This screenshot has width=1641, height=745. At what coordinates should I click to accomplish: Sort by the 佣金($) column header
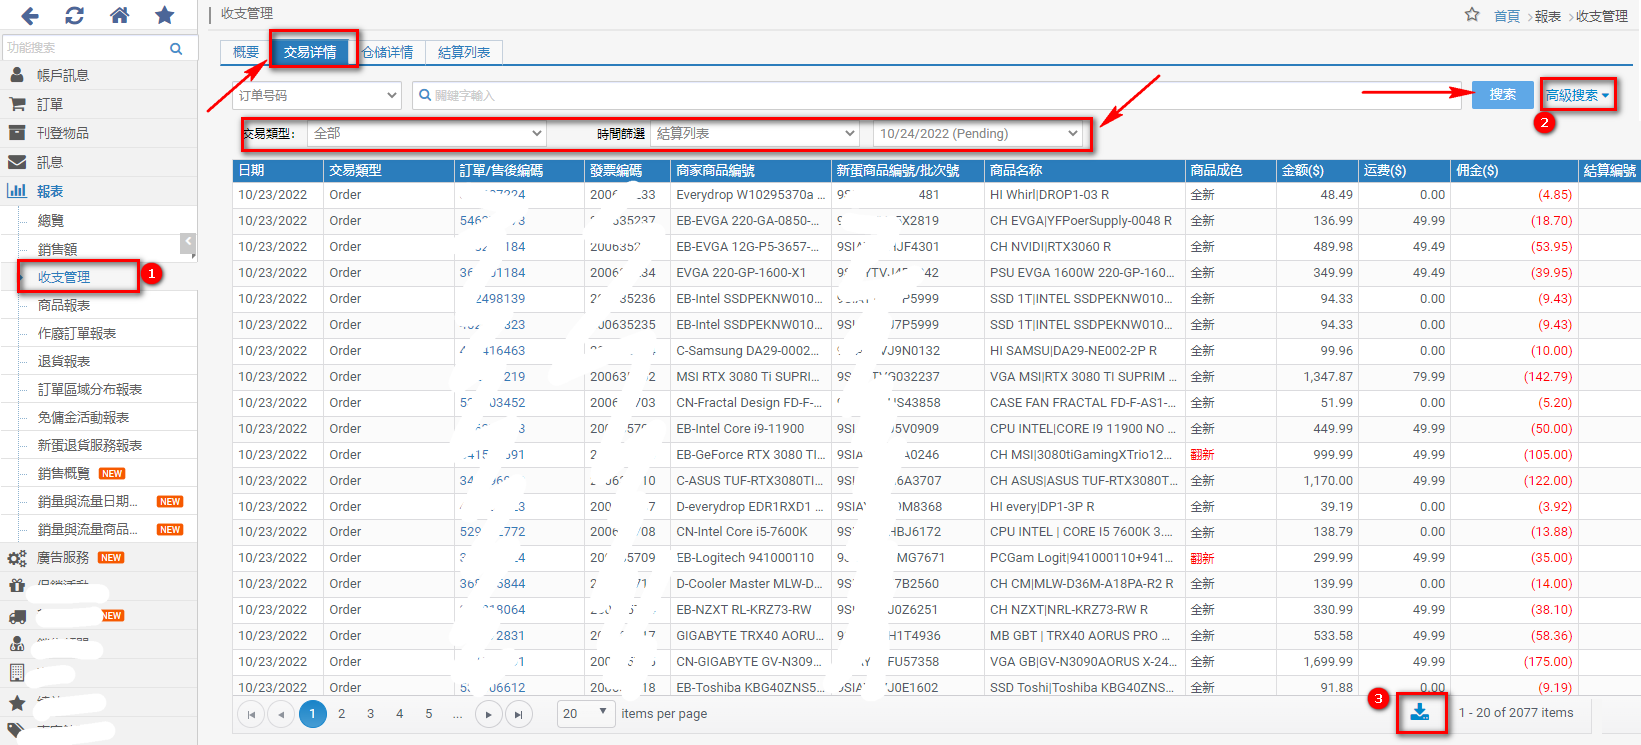(x=1513, y=170)
